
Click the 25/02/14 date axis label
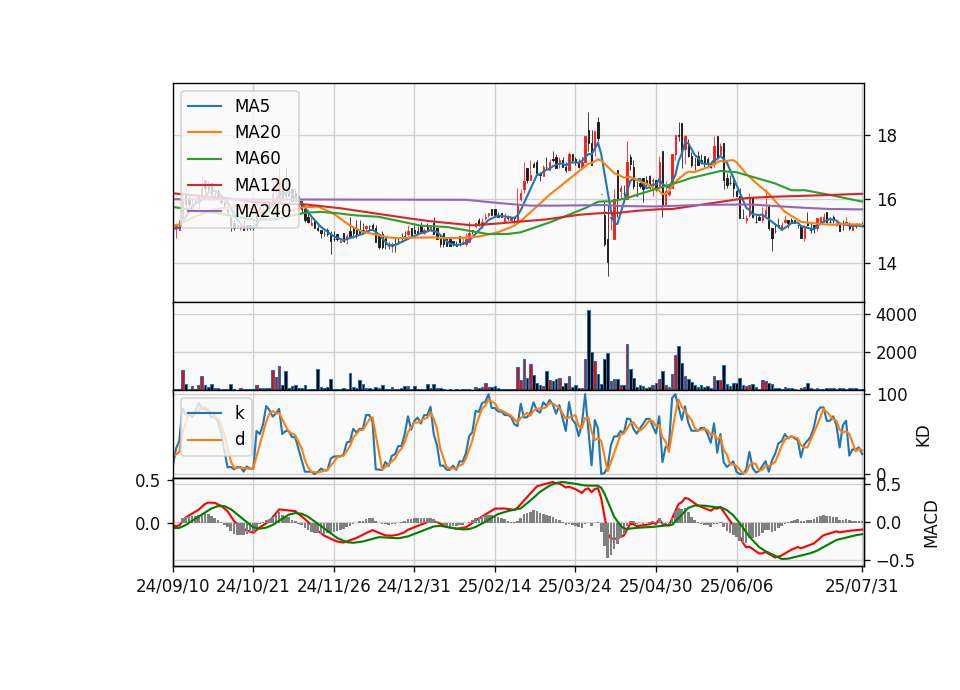pyautogui.click(x=495, y=586)
